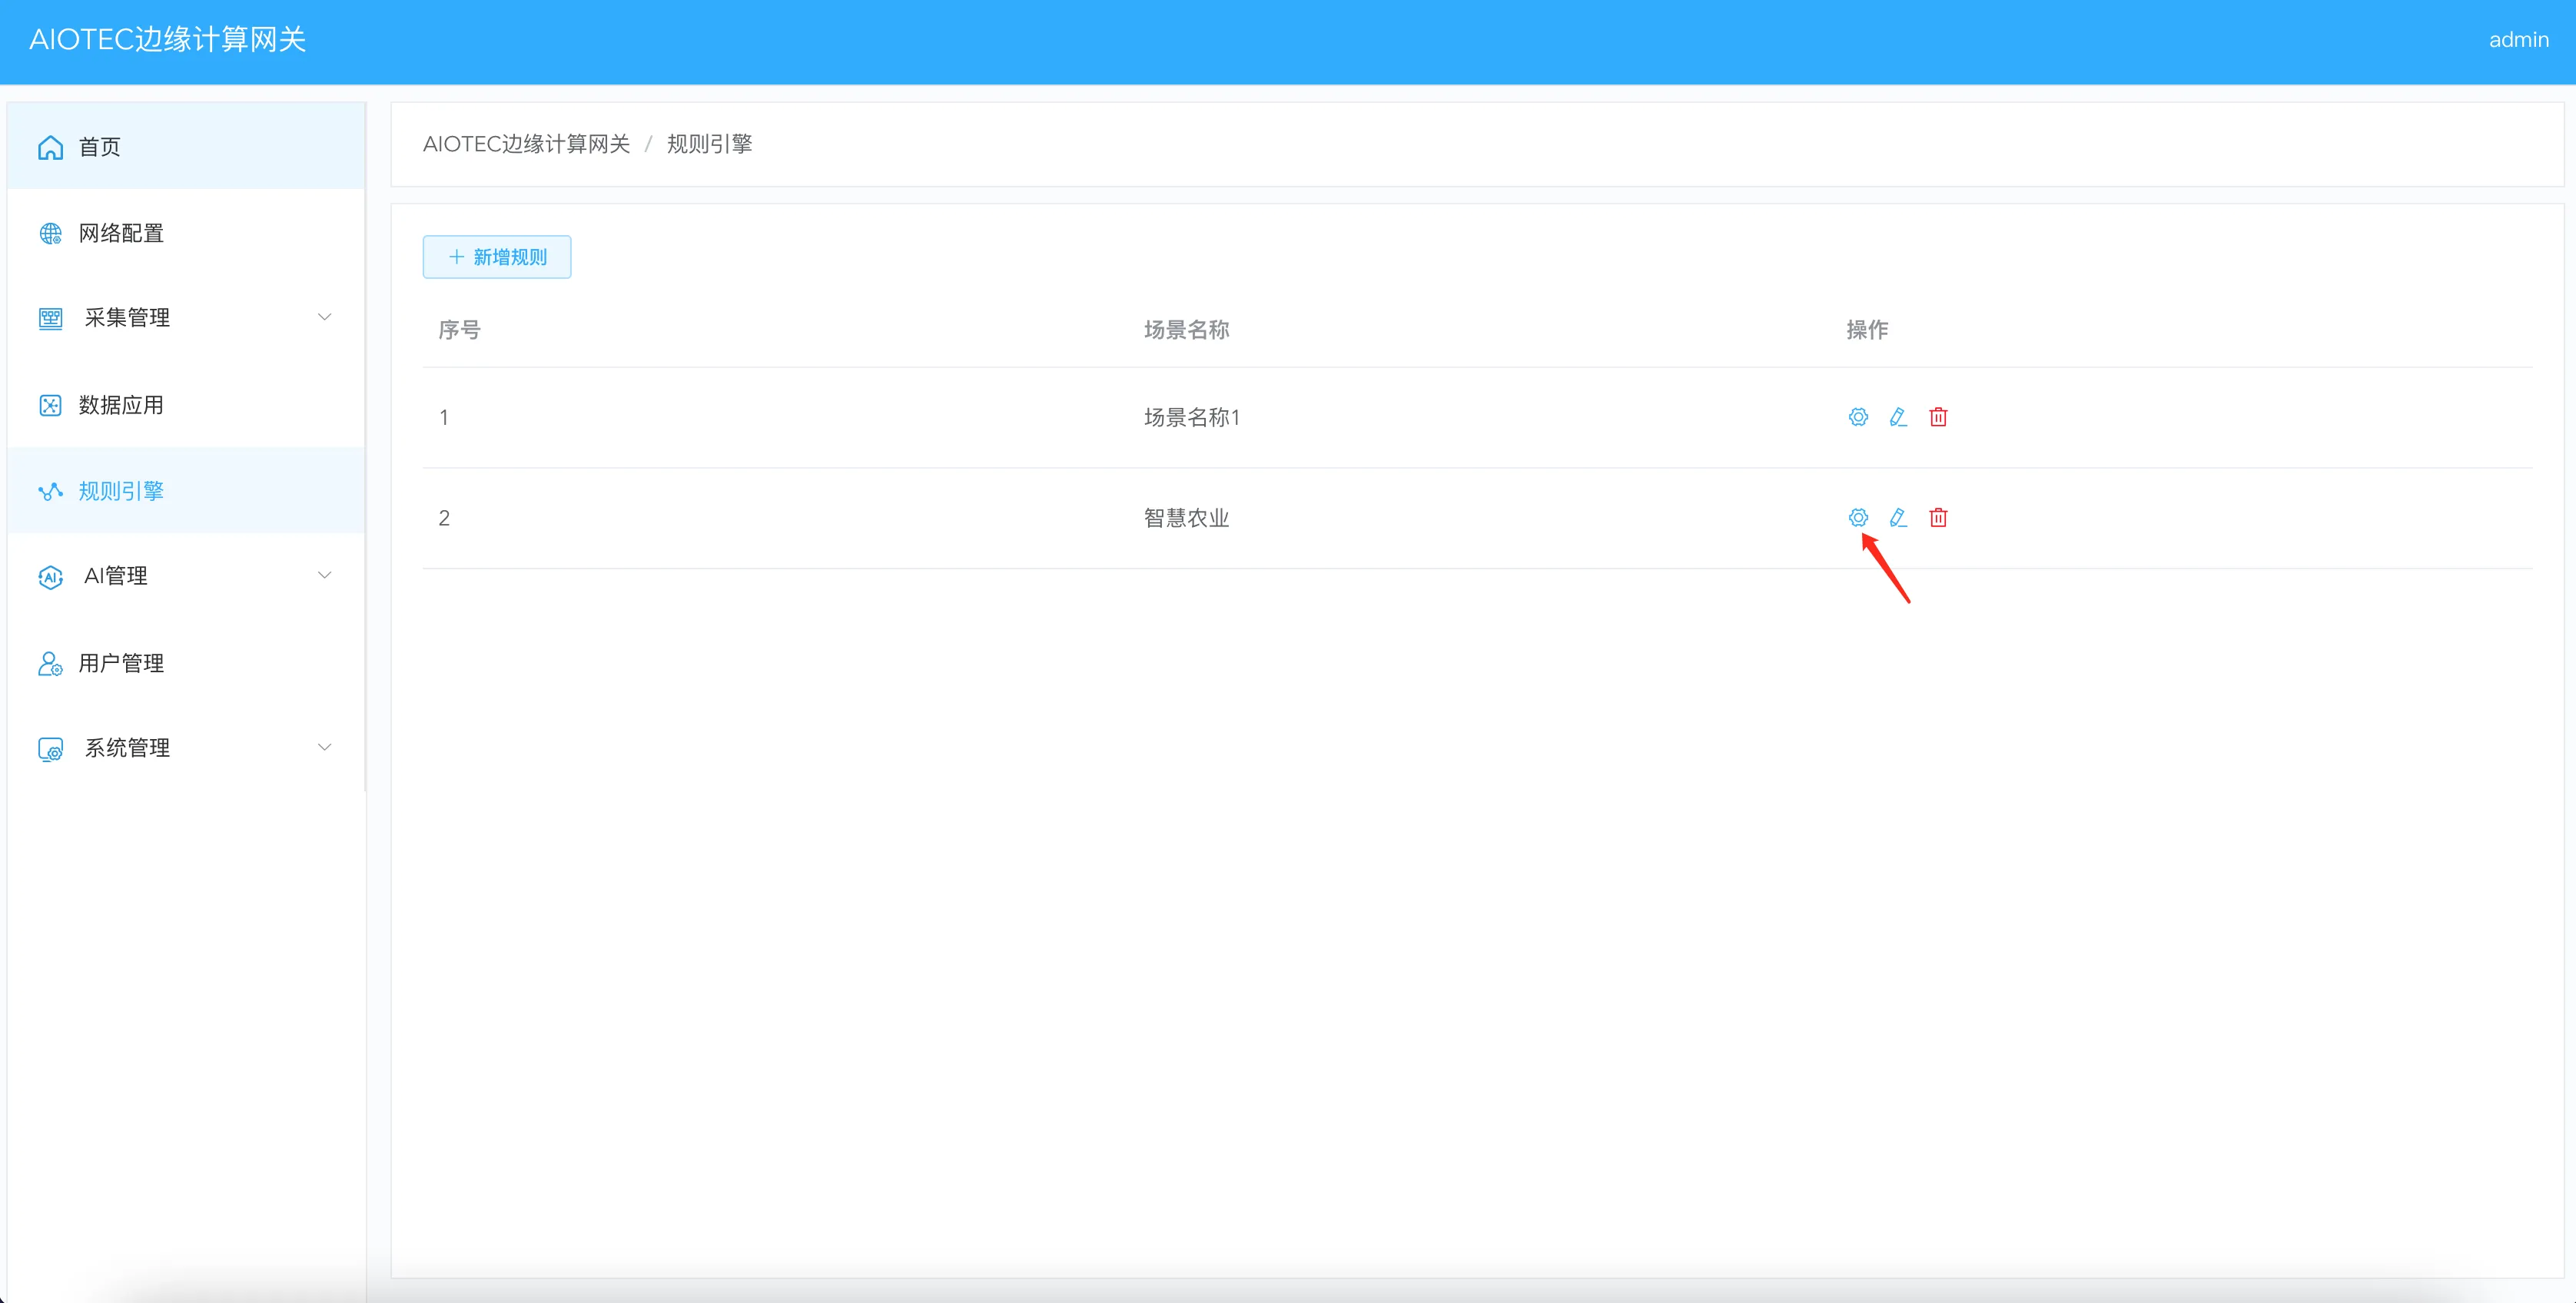Expand the AI管理 submenu chevron

[324, 575]
